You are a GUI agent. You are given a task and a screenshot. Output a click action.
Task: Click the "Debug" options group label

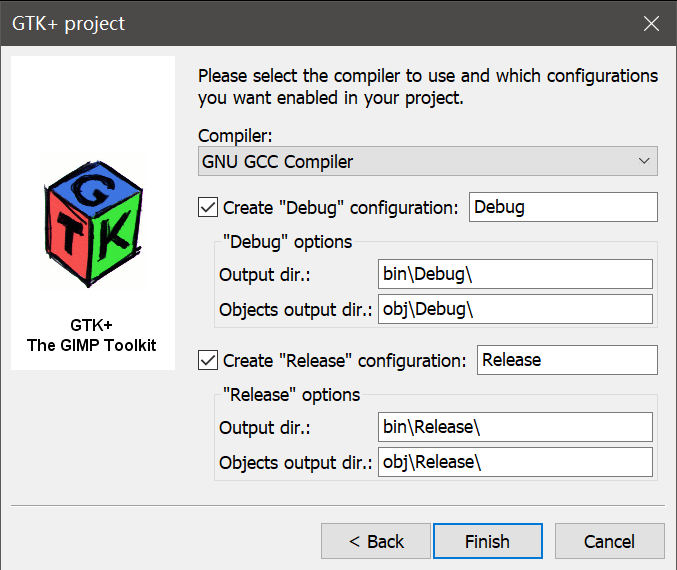[286, 242]
